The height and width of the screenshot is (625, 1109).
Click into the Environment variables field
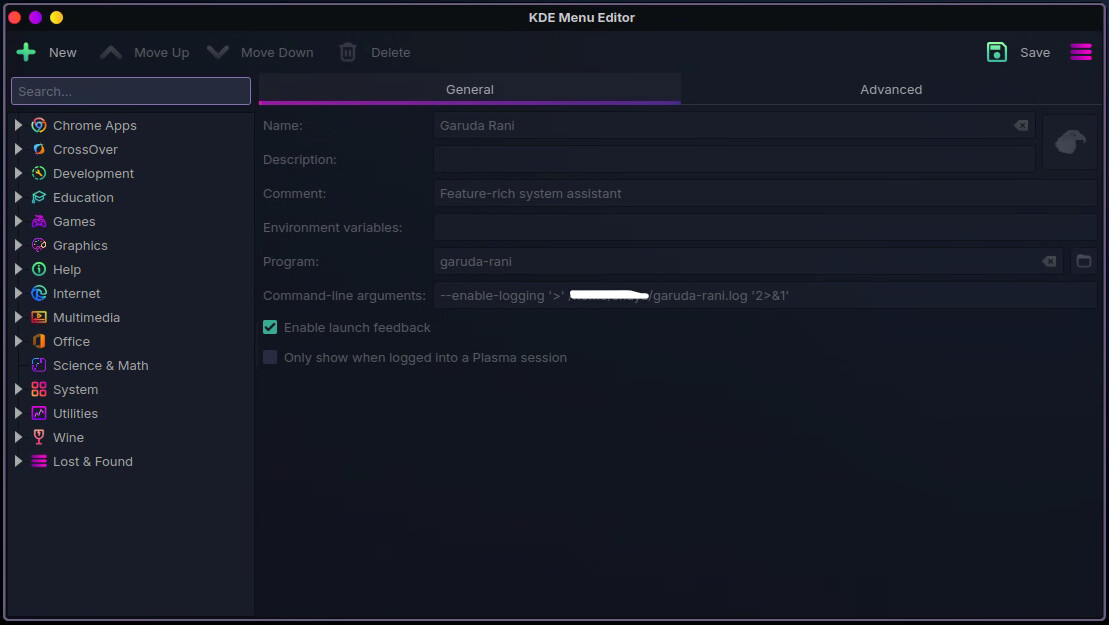pyautogui.click(x=765, y=228)
